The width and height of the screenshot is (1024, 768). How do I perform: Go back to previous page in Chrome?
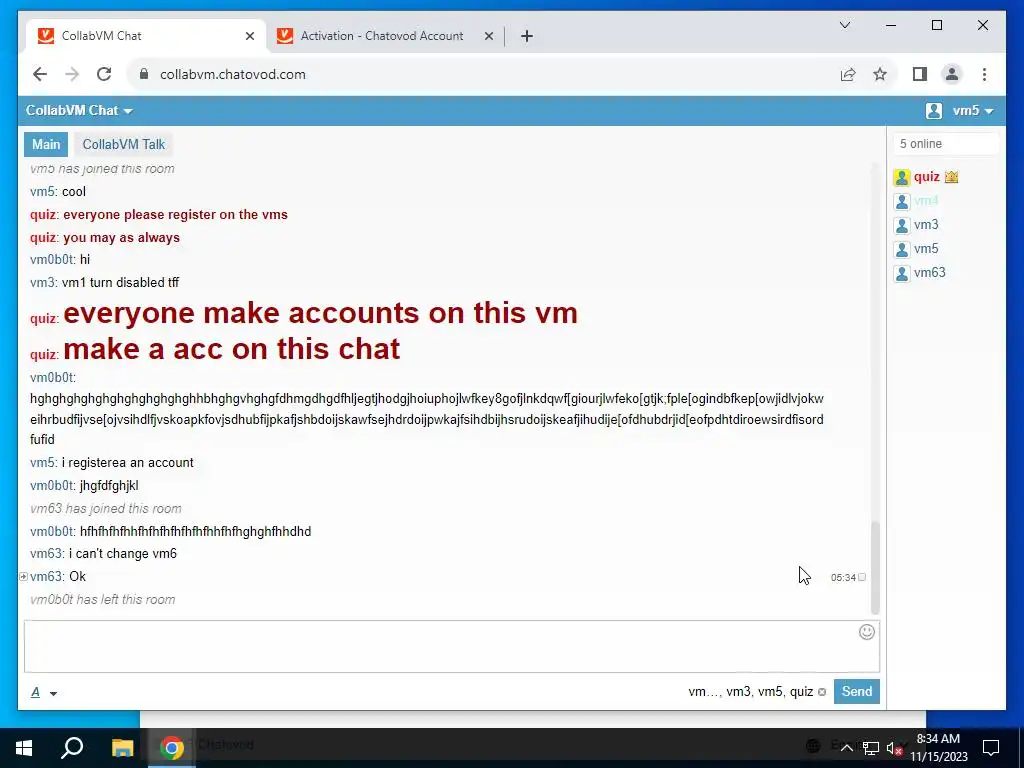click(x=40, y=74)
